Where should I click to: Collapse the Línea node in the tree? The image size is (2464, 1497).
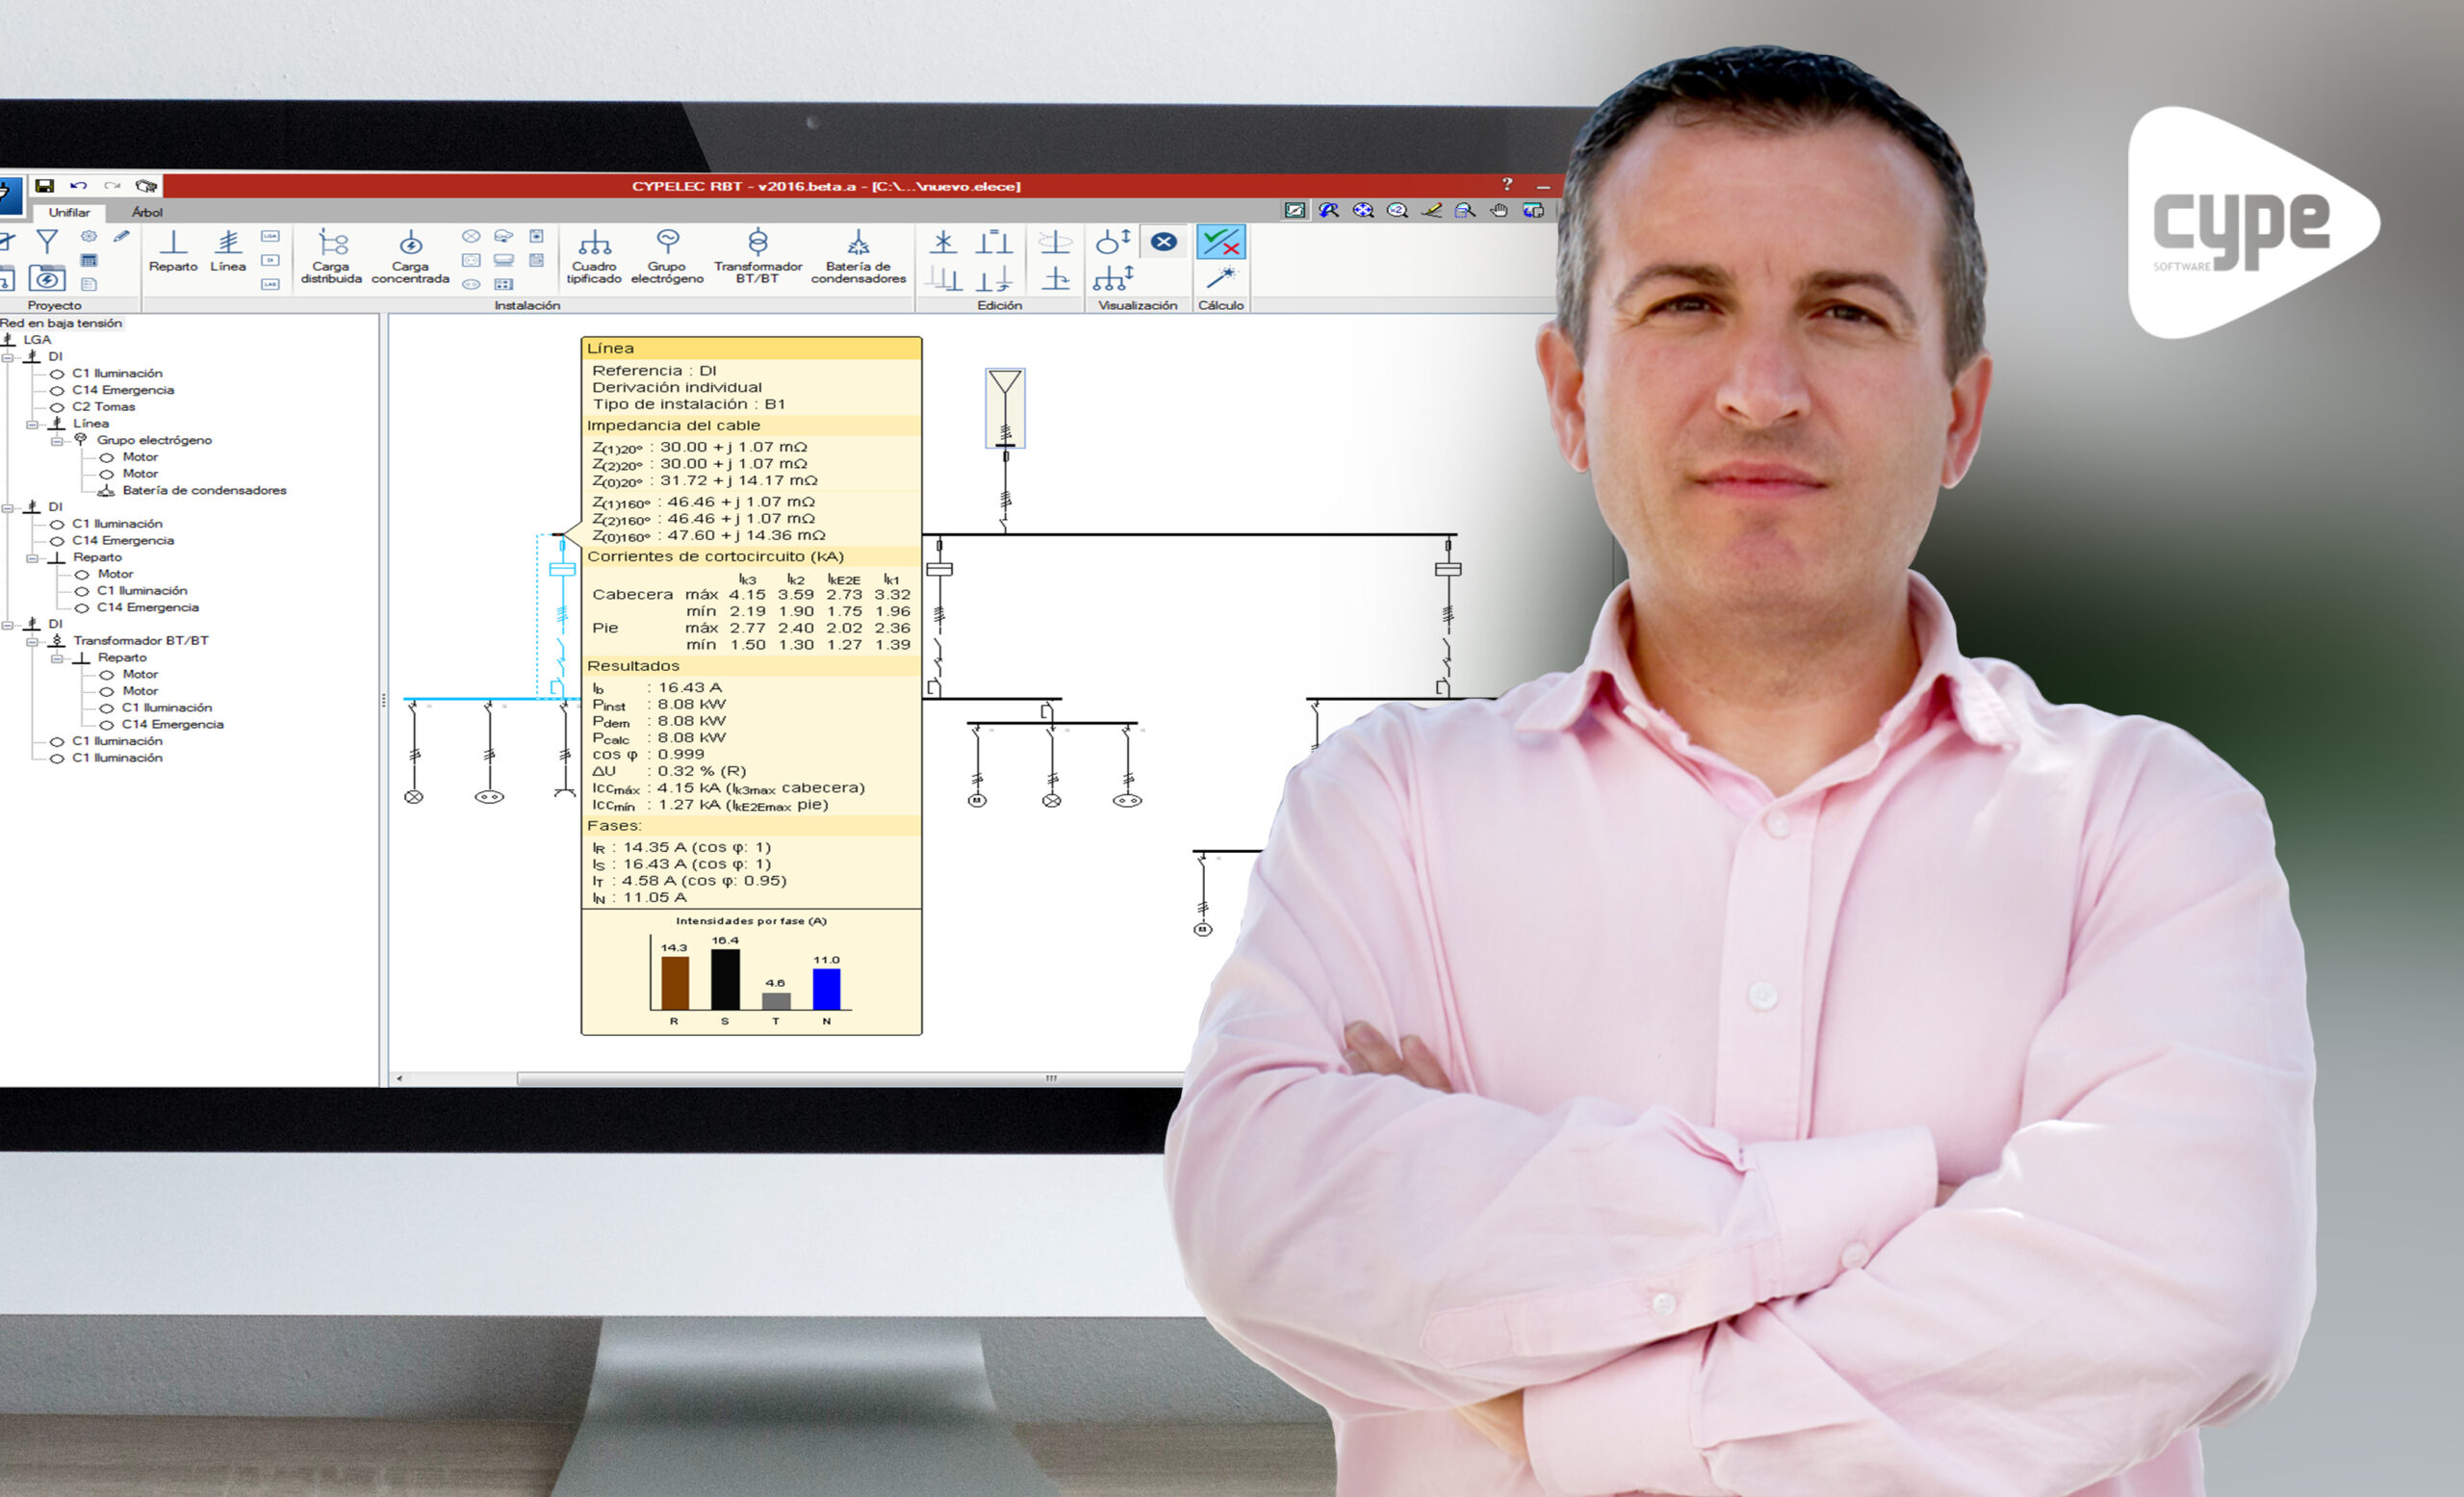click(32, 424)
